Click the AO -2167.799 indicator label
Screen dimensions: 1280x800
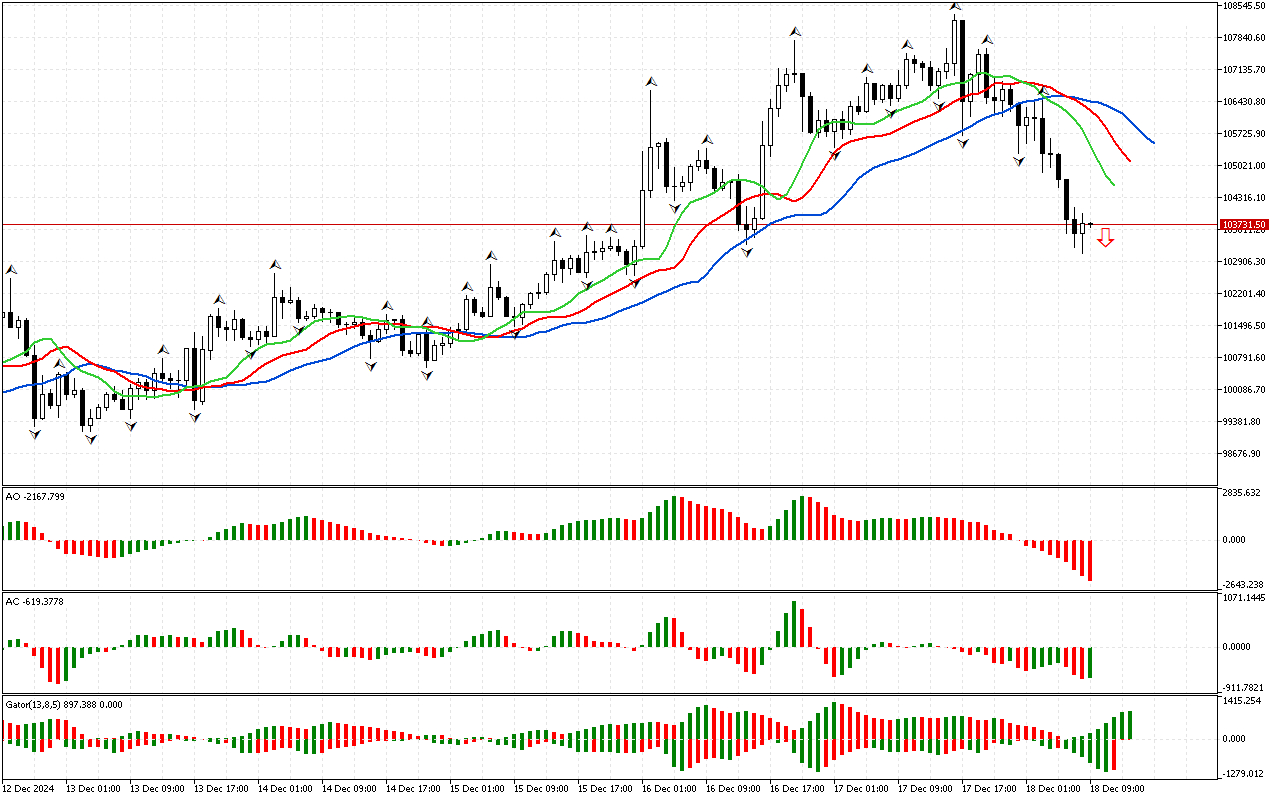[x=35, y=496]
